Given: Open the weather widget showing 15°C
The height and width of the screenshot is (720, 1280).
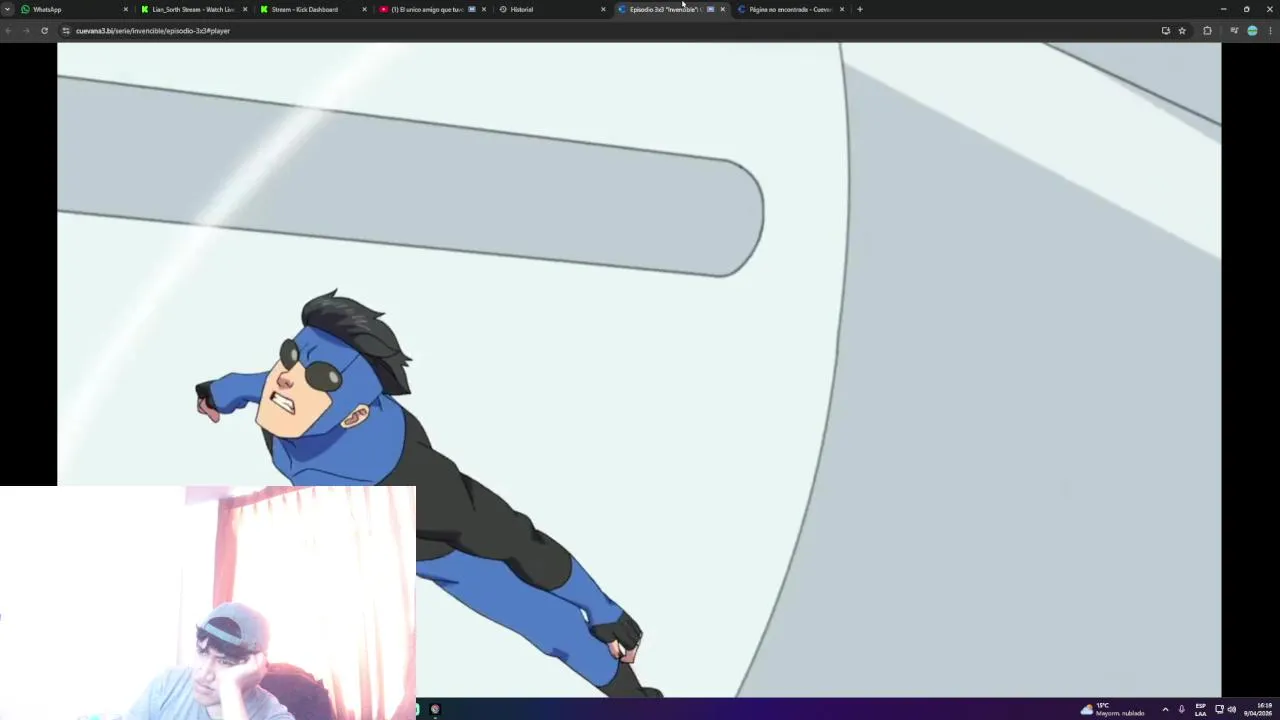Looking at the screenshot, I should pyautogui.click(x=1112, y=709).
